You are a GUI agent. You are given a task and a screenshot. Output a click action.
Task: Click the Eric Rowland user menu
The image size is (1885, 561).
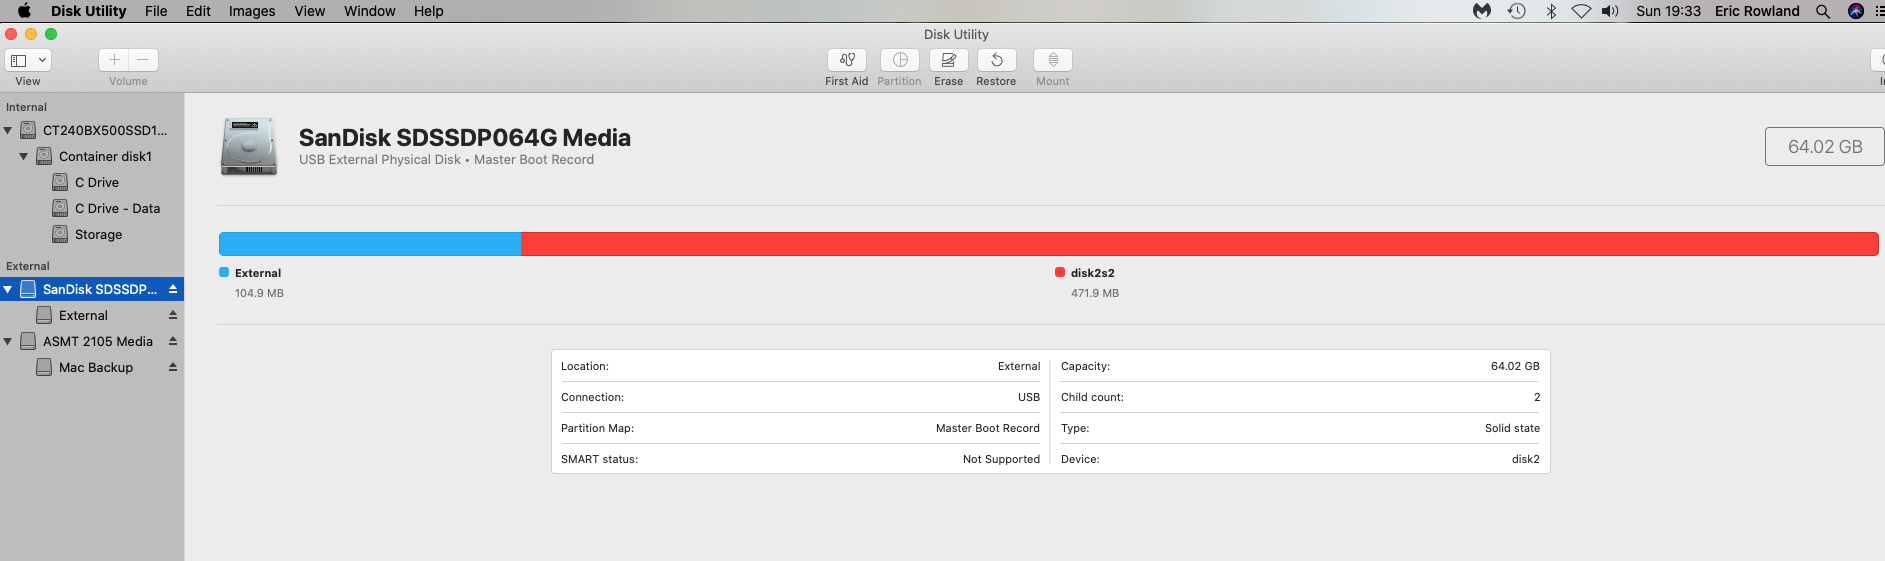(1757, 11)
